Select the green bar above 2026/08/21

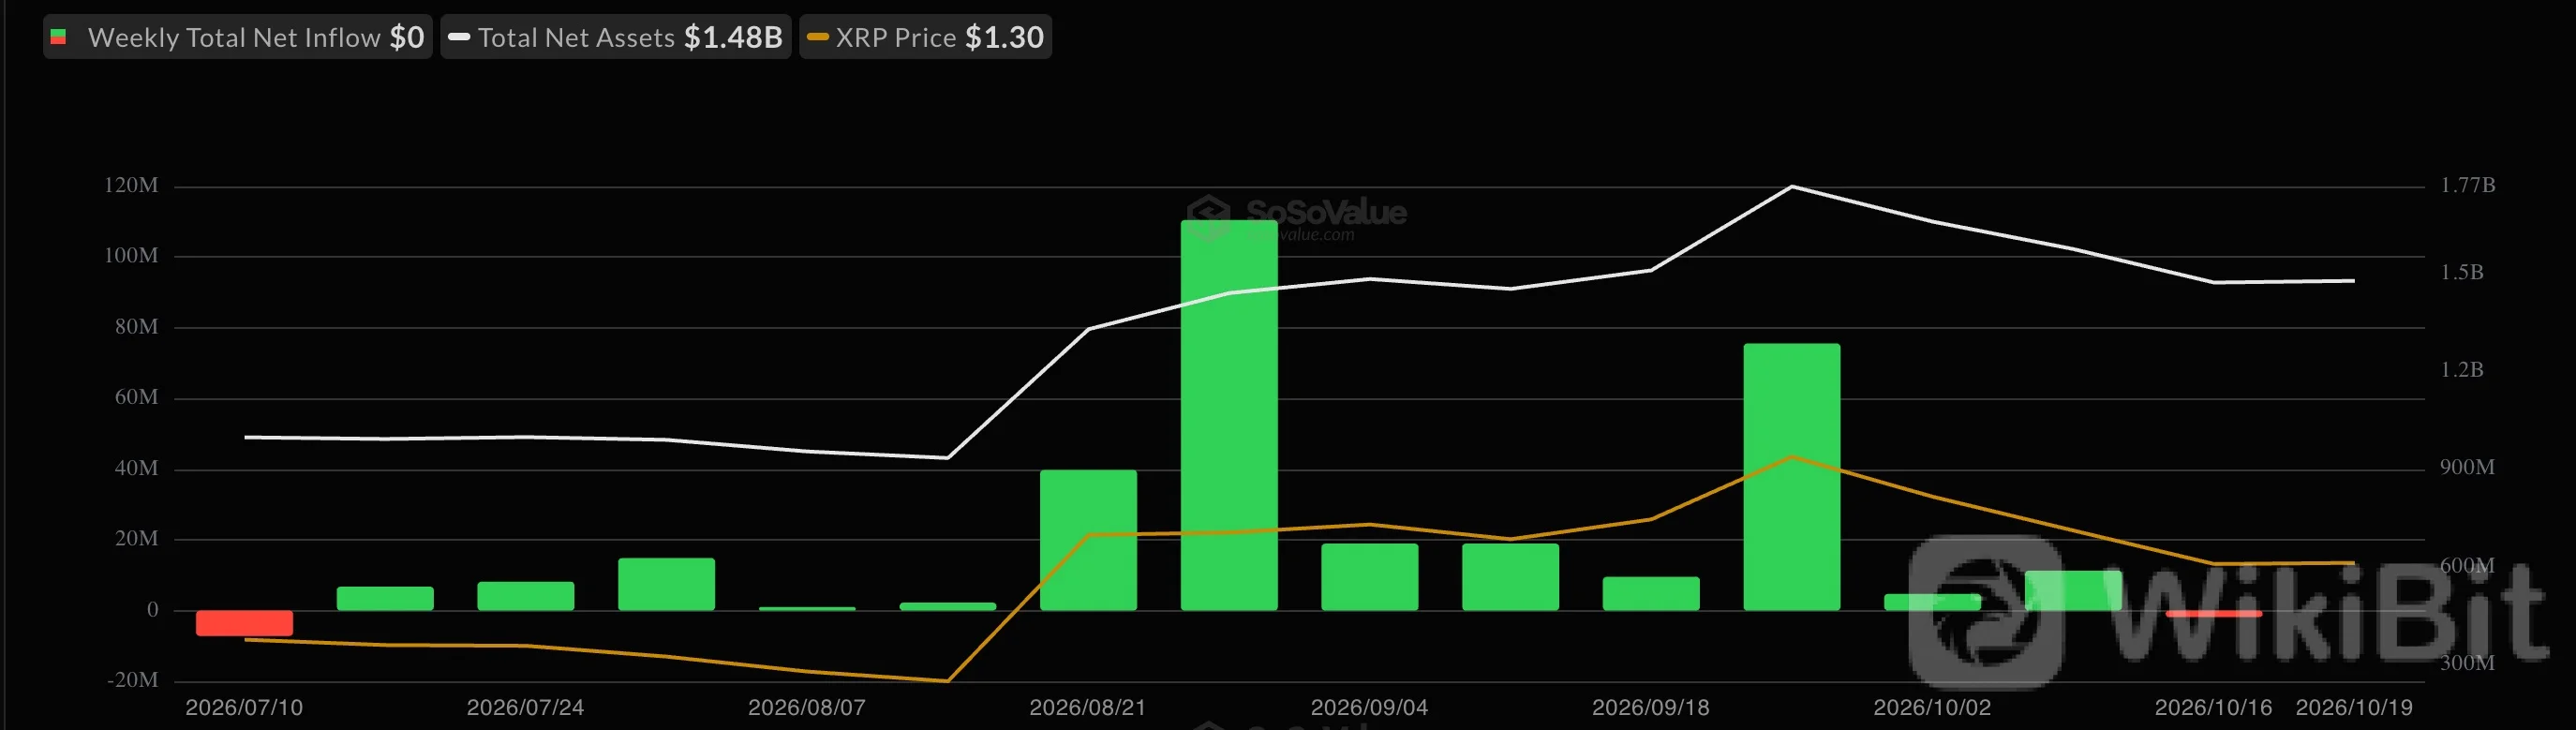[1088, 540]
